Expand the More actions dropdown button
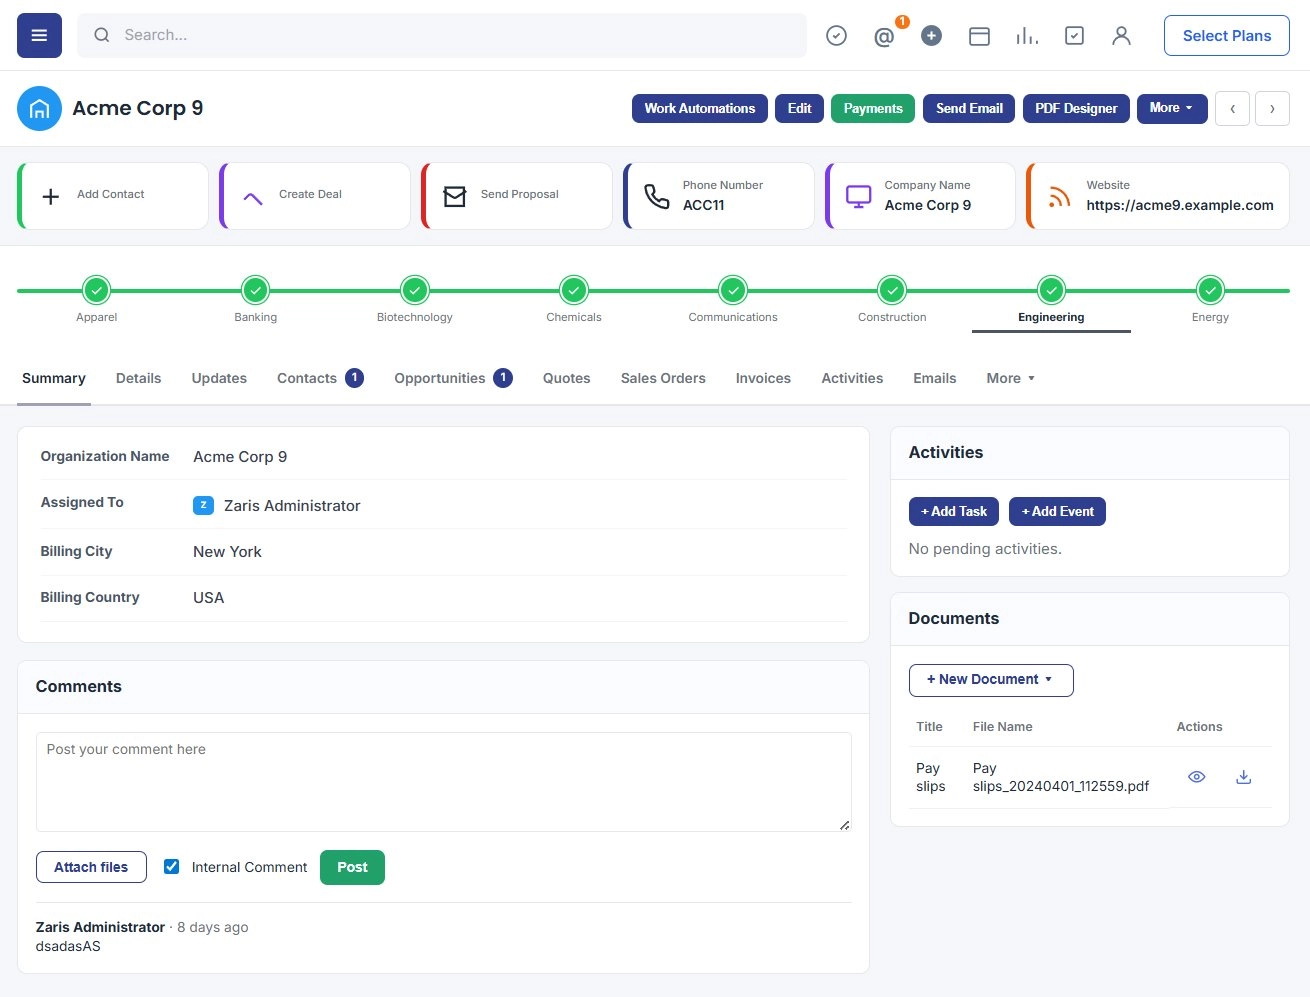This screenshot has width=1310, height=997. (1172, 108)
